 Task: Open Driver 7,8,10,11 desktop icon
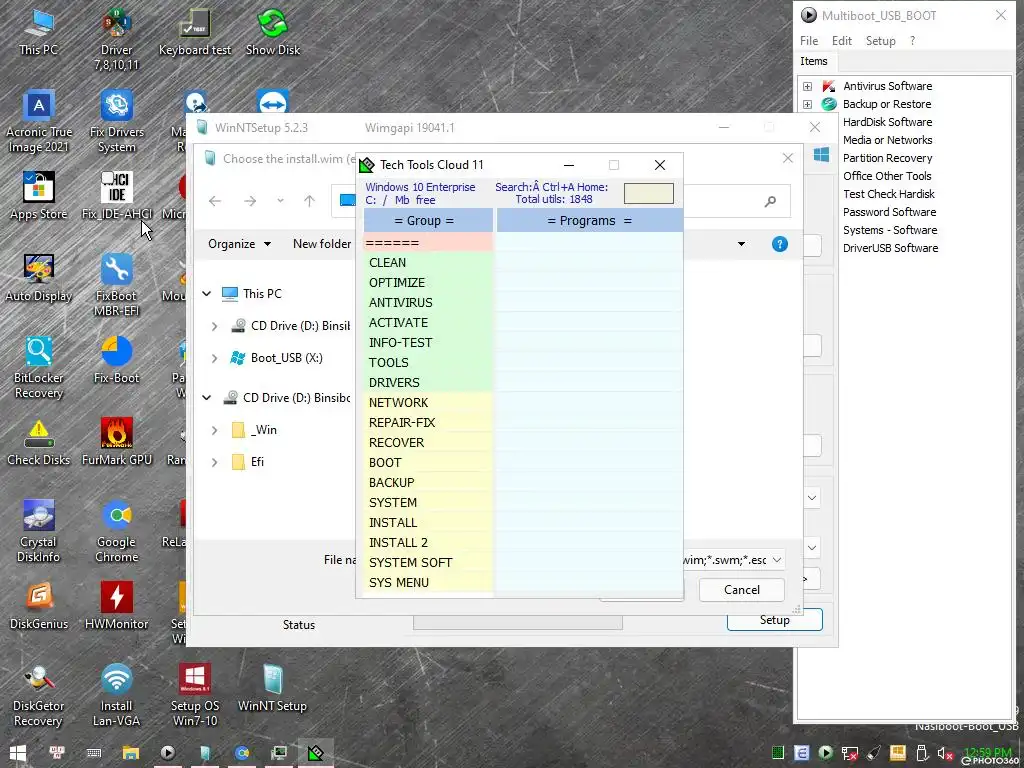[116, 39]
